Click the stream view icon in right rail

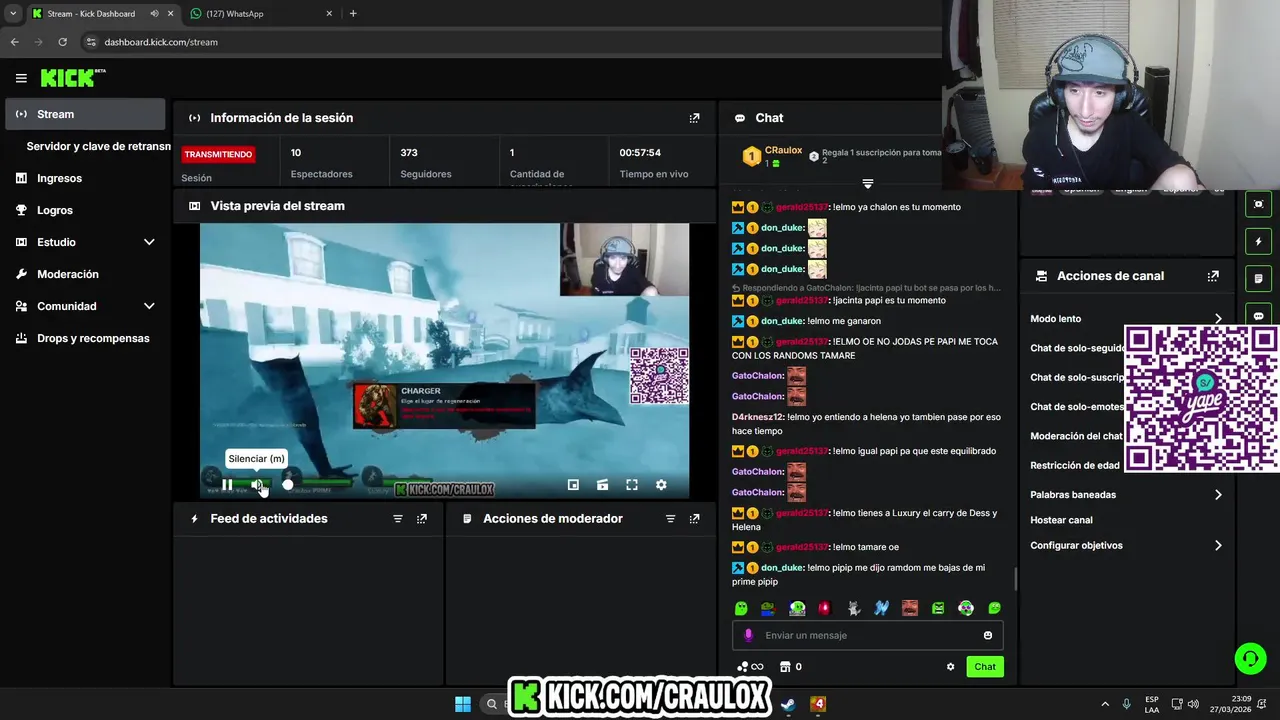point(1258,204)
